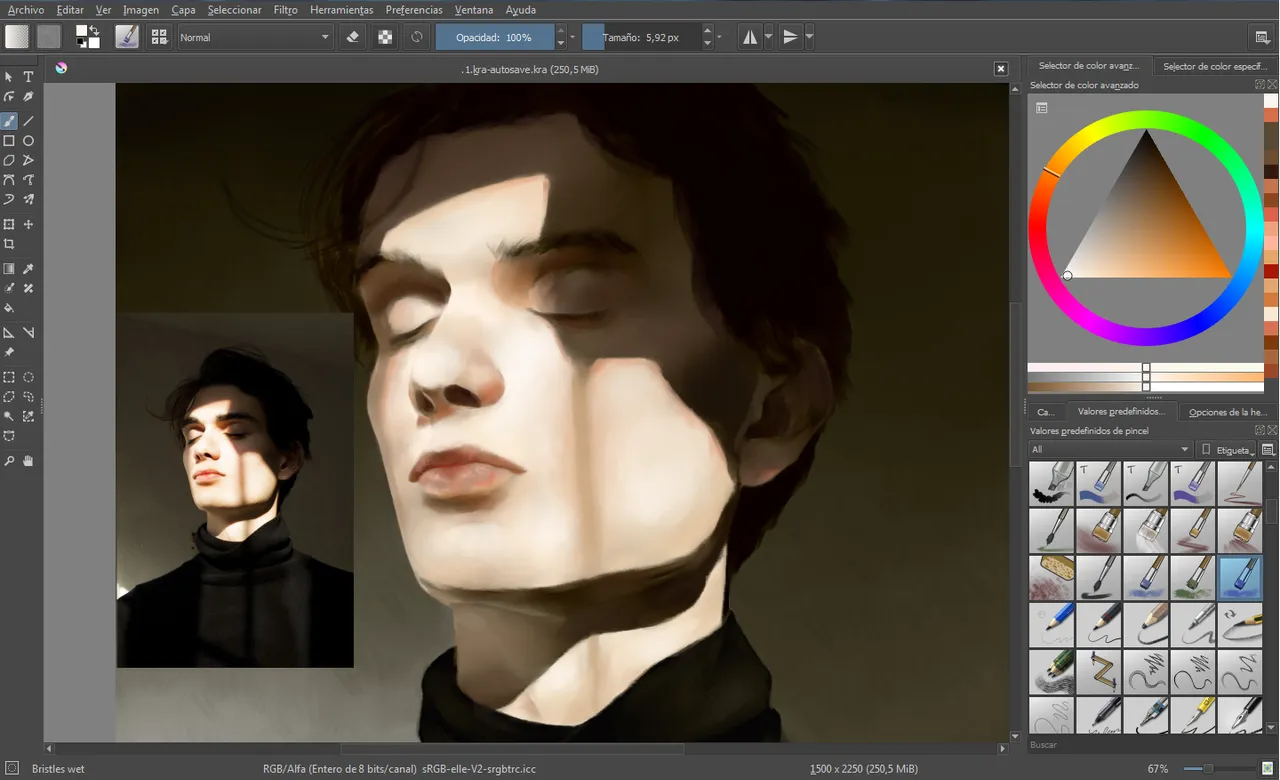Expand vertical mirror options arrow
1280x780 pixels.
(808, 37)
